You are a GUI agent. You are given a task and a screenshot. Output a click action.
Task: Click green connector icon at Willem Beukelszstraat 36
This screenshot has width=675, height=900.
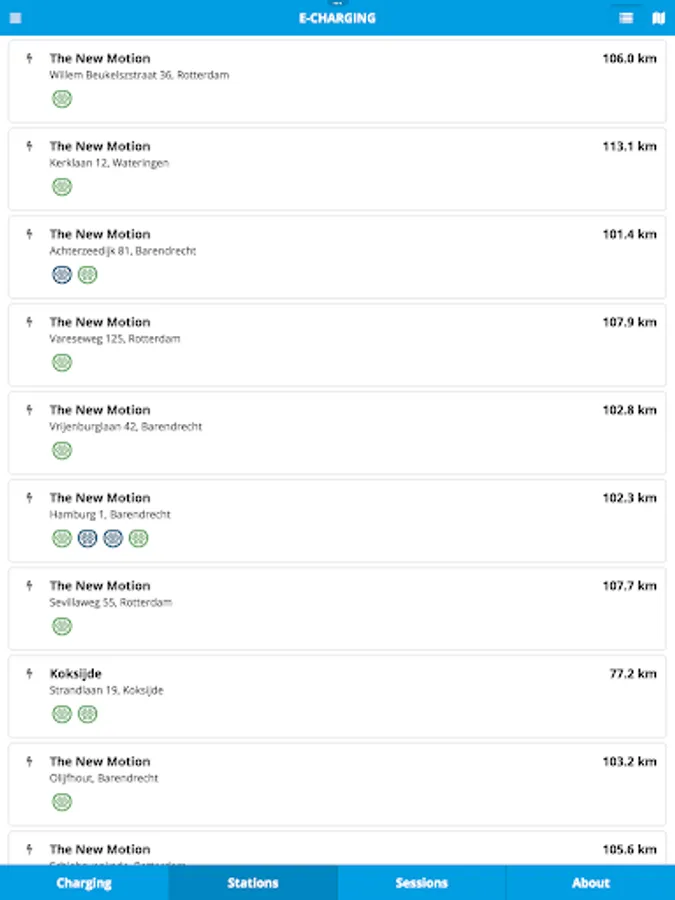pyautogui.click(x=62, y=99)
